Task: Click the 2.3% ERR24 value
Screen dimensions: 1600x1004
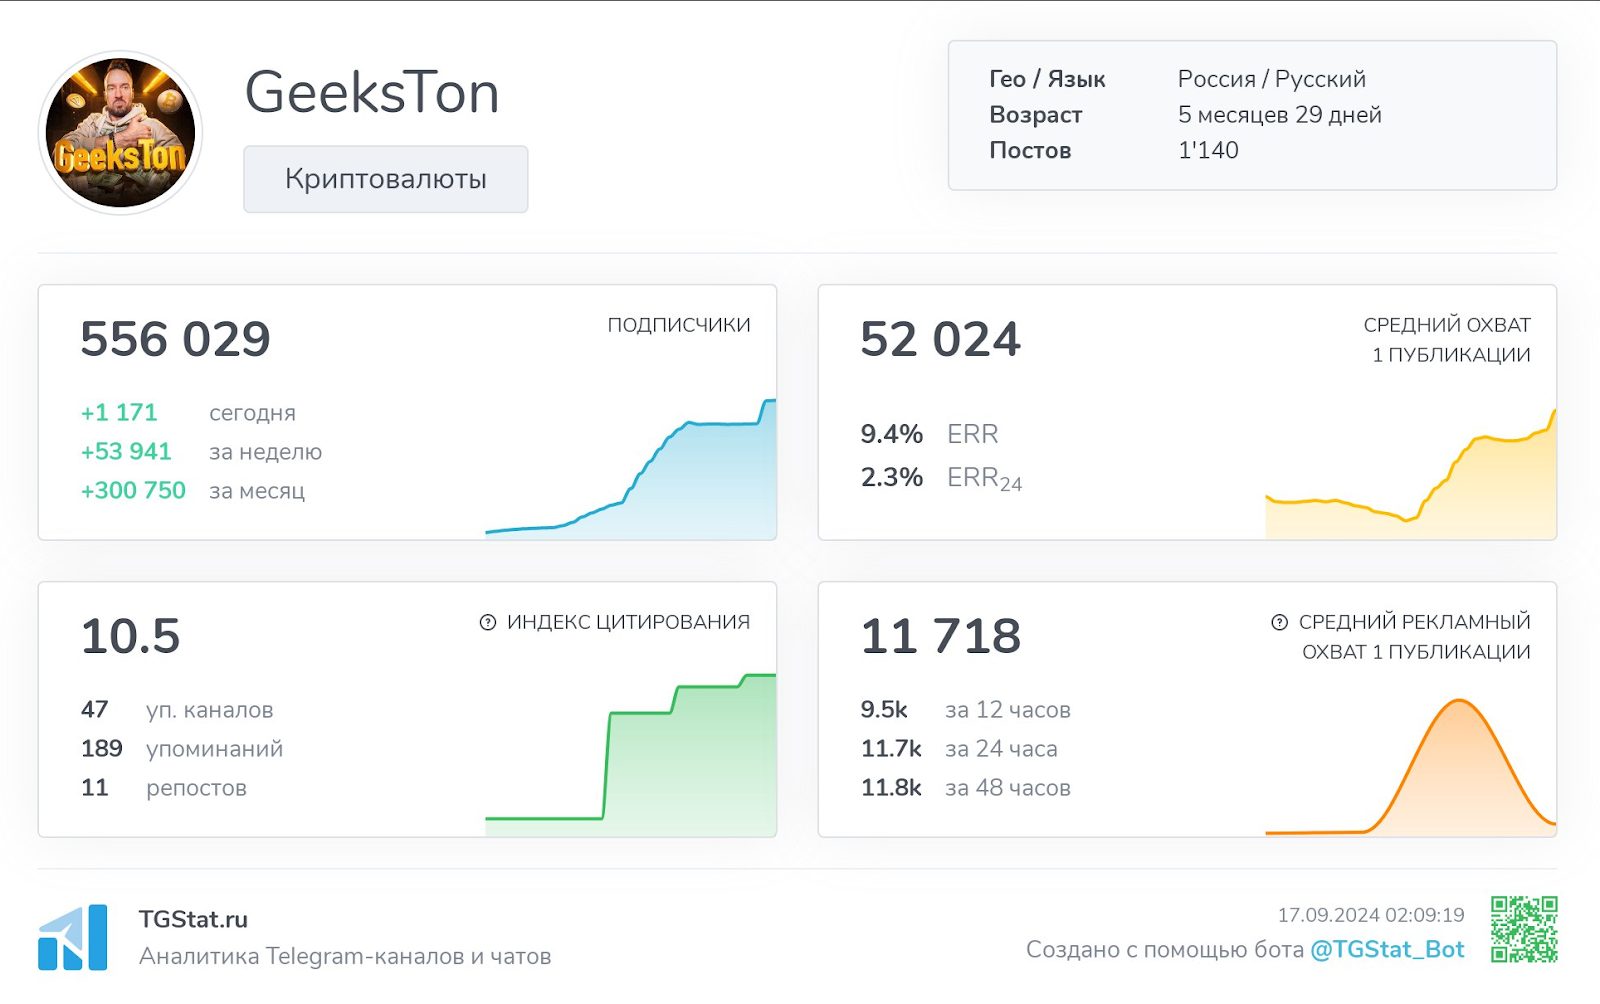Action: tap(891, 477)
